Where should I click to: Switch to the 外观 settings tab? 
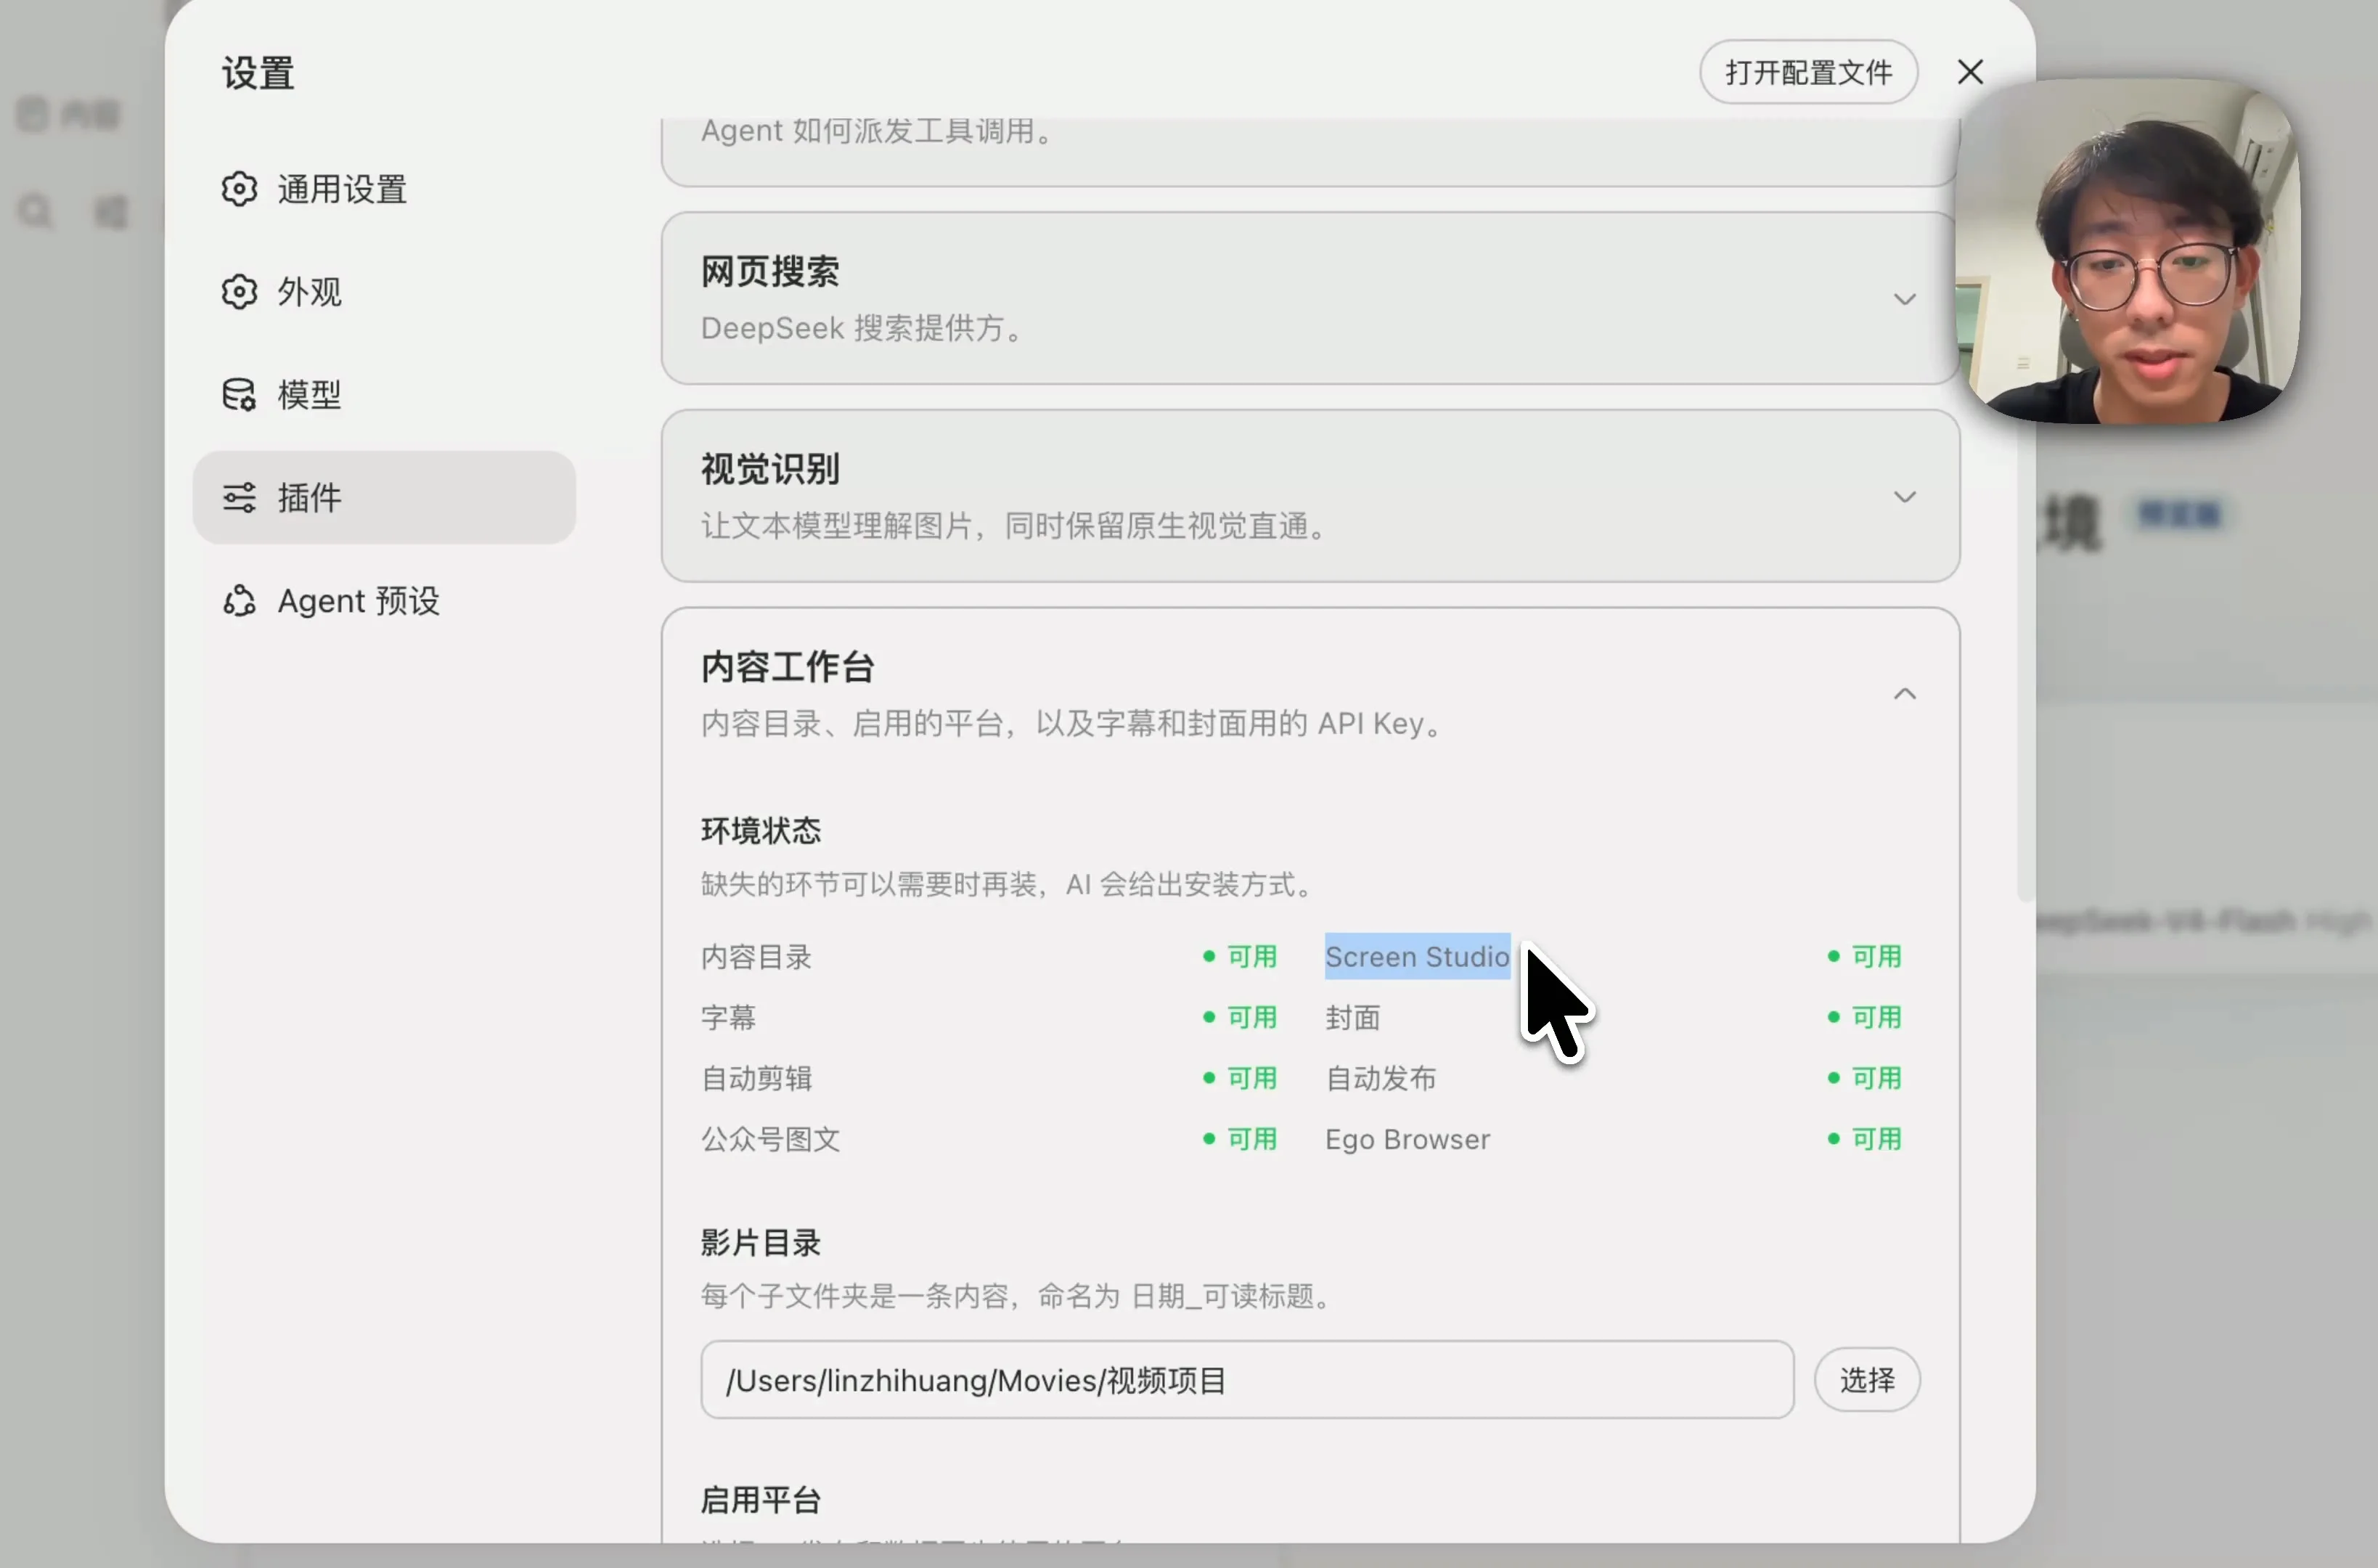(384, 292)
